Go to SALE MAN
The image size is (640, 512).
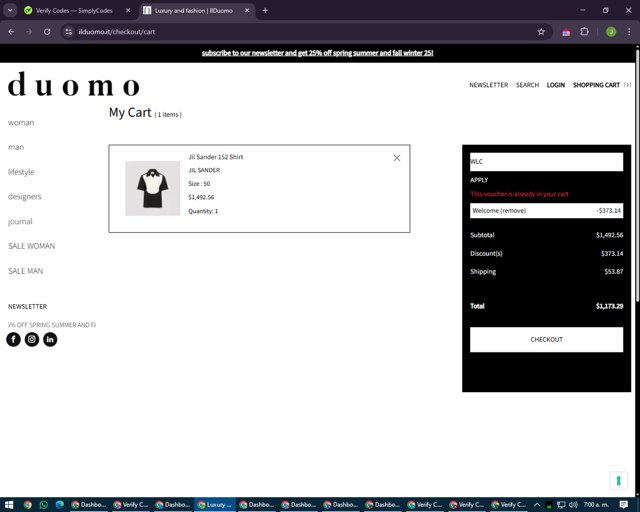(25, 271)
